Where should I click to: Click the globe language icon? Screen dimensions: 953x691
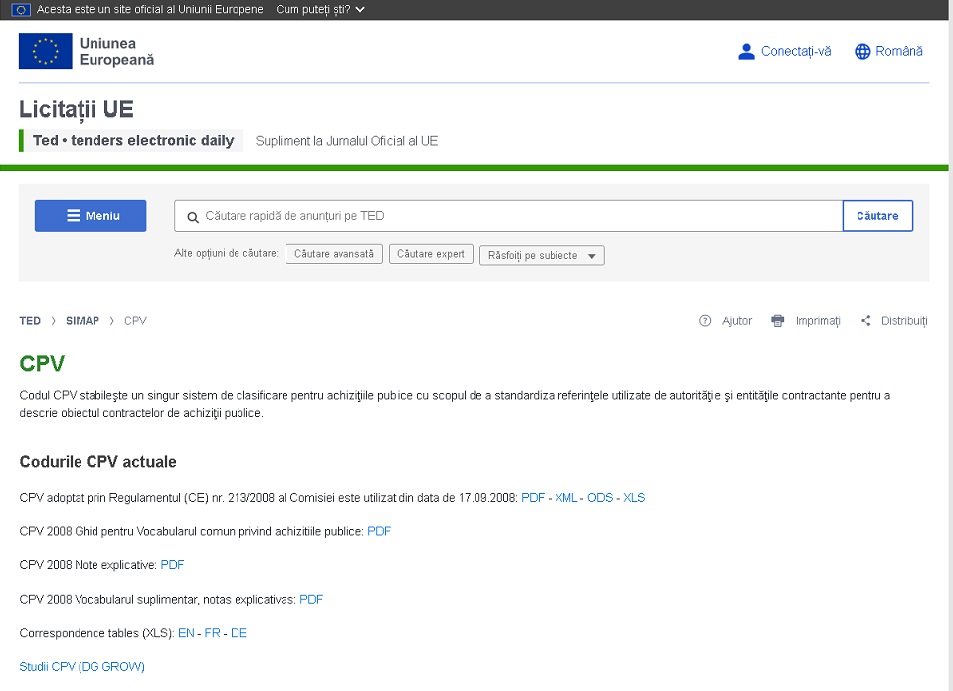(x=863, y=52)
